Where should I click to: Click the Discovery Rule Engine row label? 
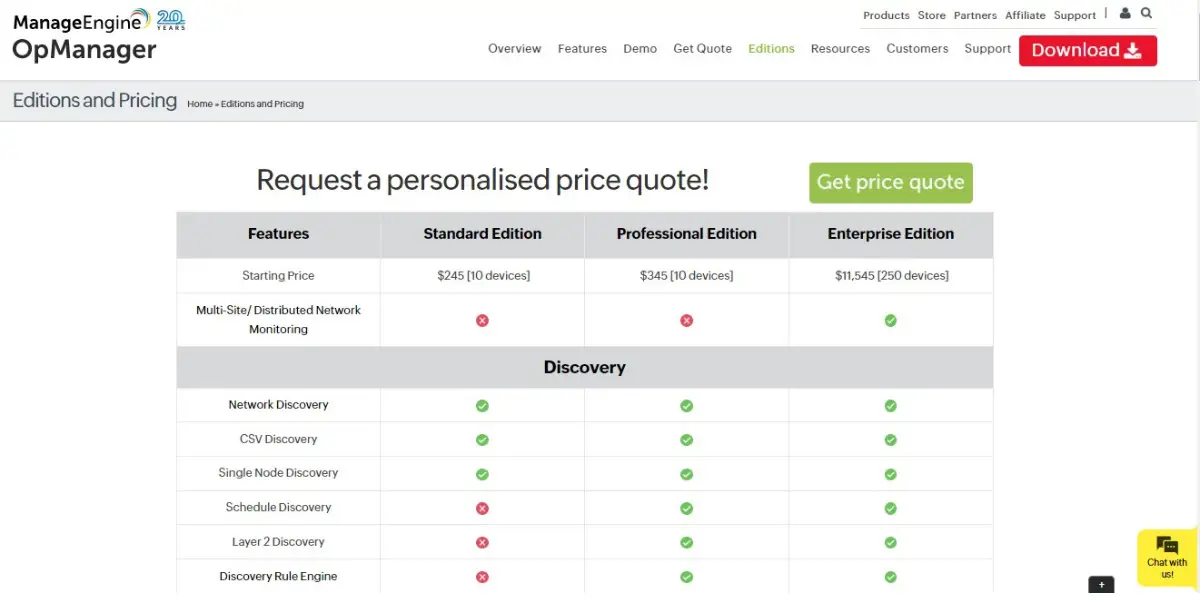point(278,576)
